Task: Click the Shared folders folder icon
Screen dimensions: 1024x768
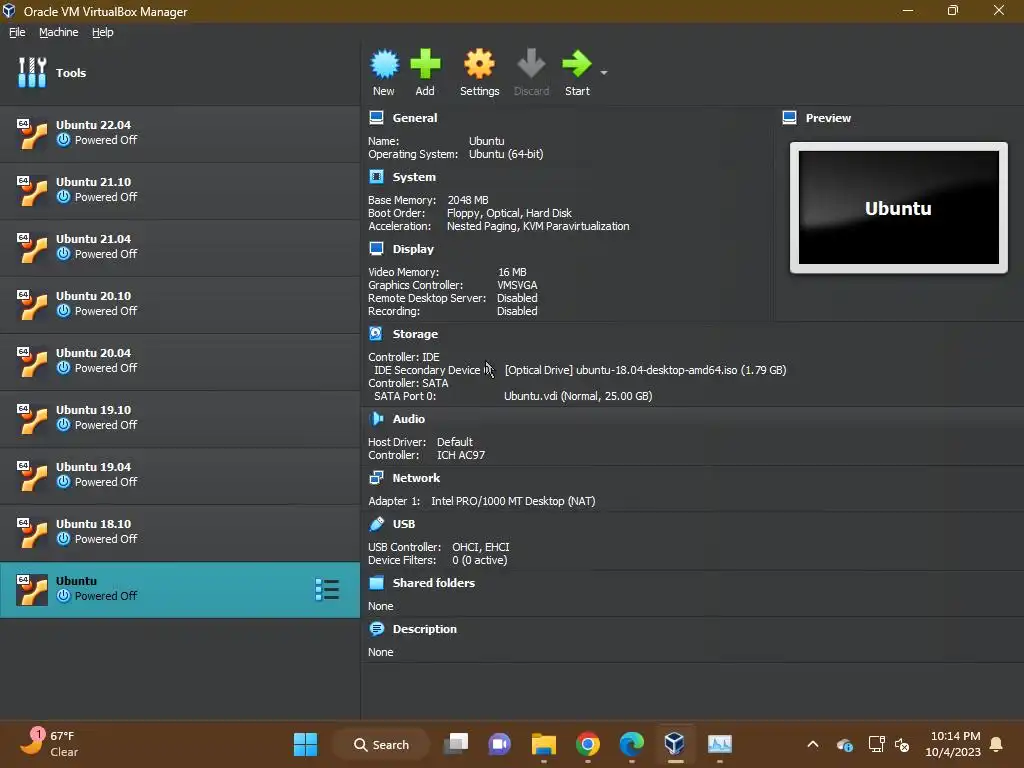Action: [x=376, y=583]
